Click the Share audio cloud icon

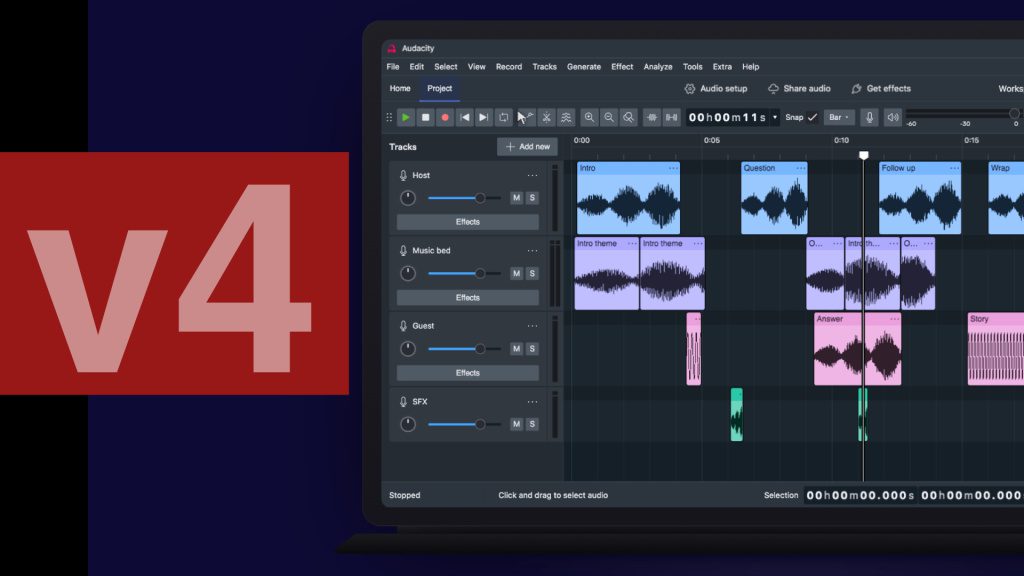pyautogui.click(x=773, y=89)
